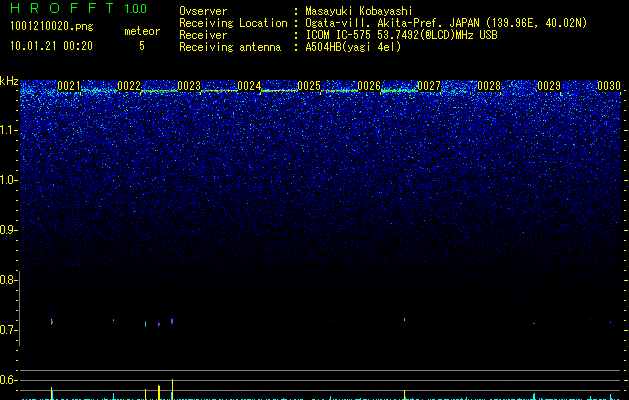Click the 0.9 frequency axis label
Image resolution: width=629 pixels, height=400 pixels.
tap(7, 230)
